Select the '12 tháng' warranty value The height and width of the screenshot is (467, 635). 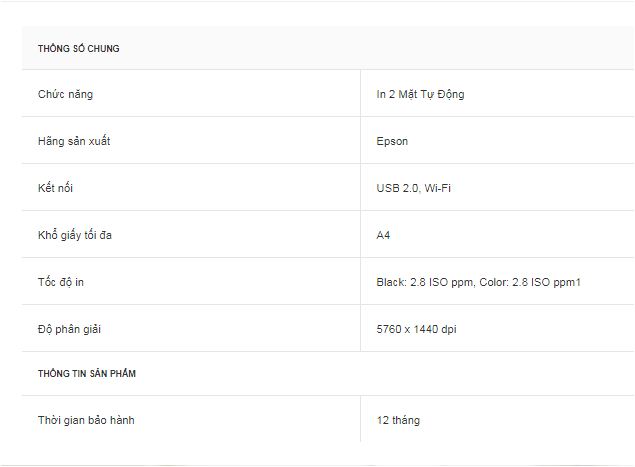point(398,420)
